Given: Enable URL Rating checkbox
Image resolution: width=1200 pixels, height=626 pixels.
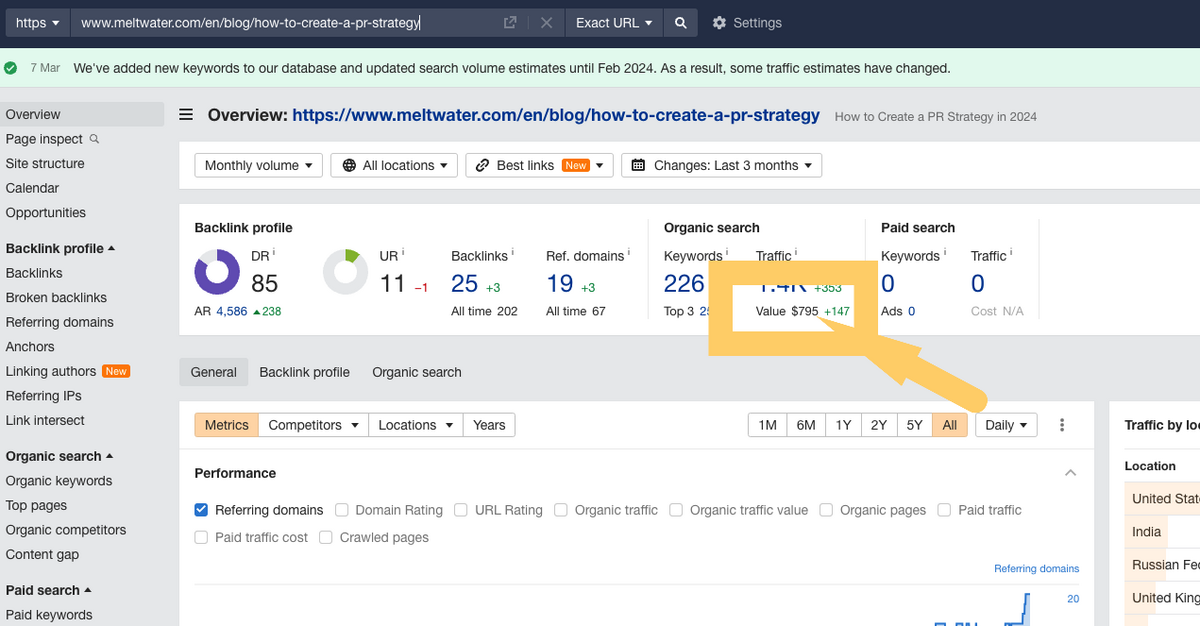Looking at the screenshot, I should point(461,510).
